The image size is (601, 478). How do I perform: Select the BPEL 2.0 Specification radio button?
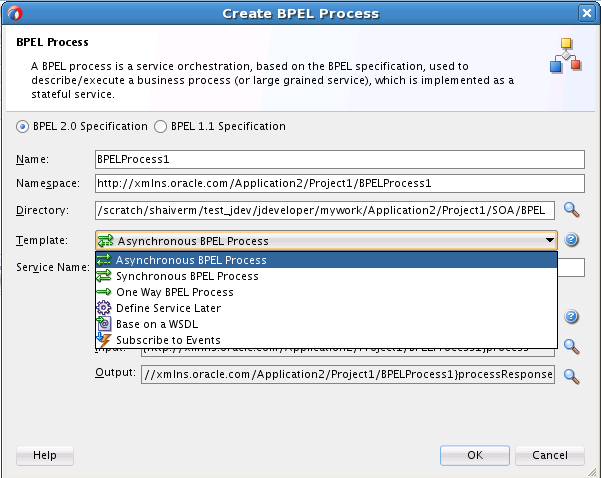pyautogui.click(x=22, y=126)
